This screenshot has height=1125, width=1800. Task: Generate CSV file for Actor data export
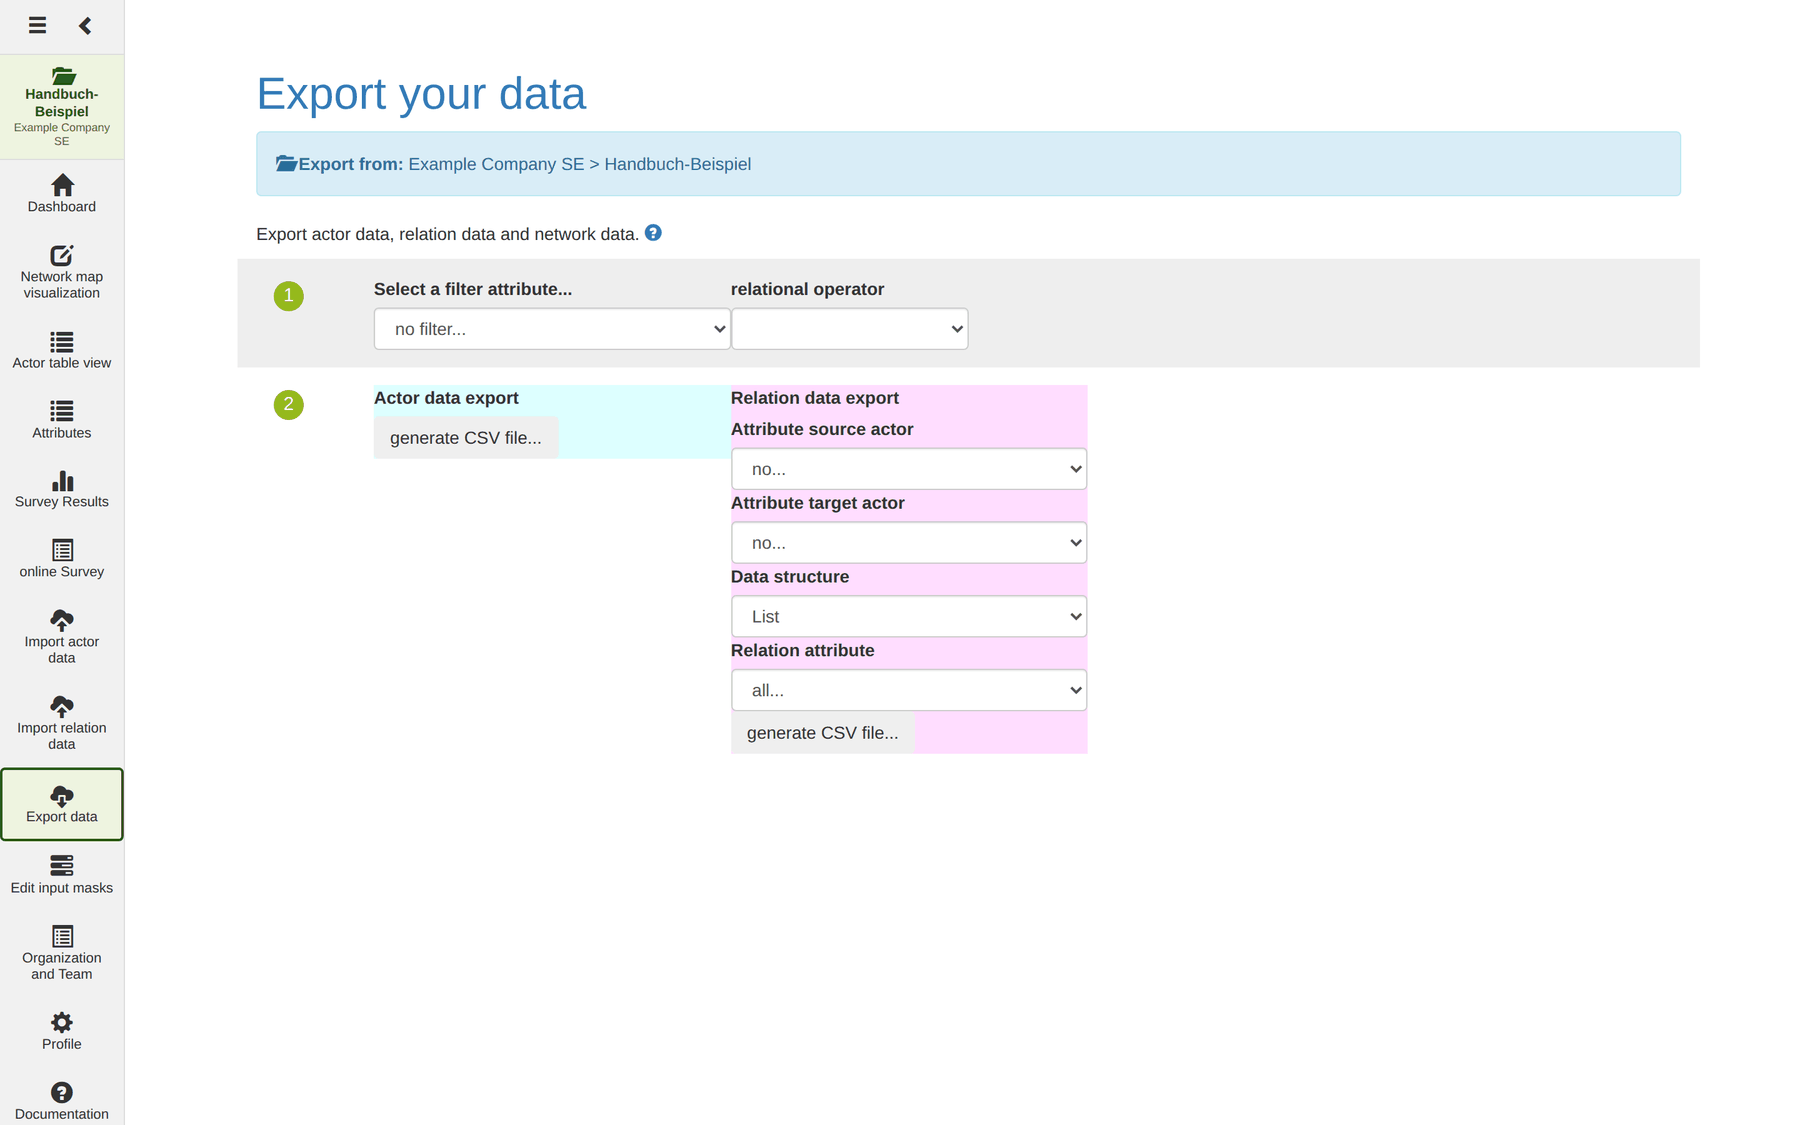(x=466, y=438)
